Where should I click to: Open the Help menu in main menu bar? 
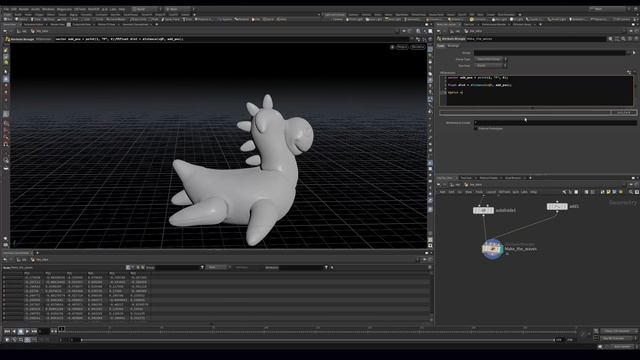pos(122,9)
